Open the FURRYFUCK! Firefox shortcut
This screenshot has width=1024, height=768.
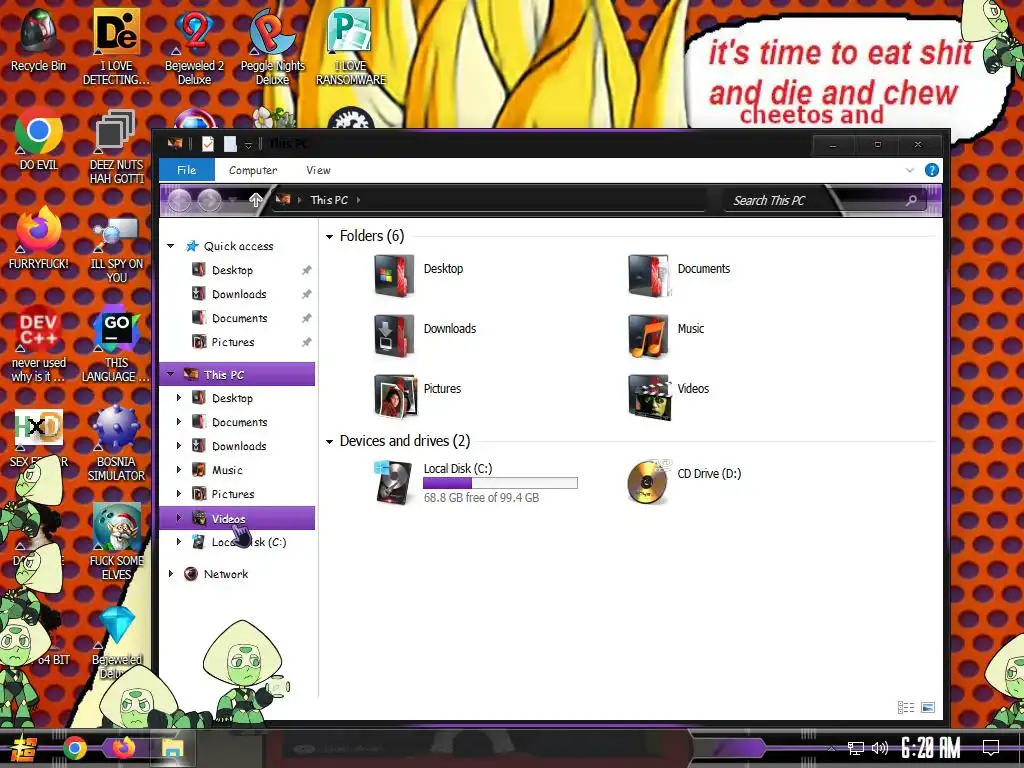(x=39, y=238)
